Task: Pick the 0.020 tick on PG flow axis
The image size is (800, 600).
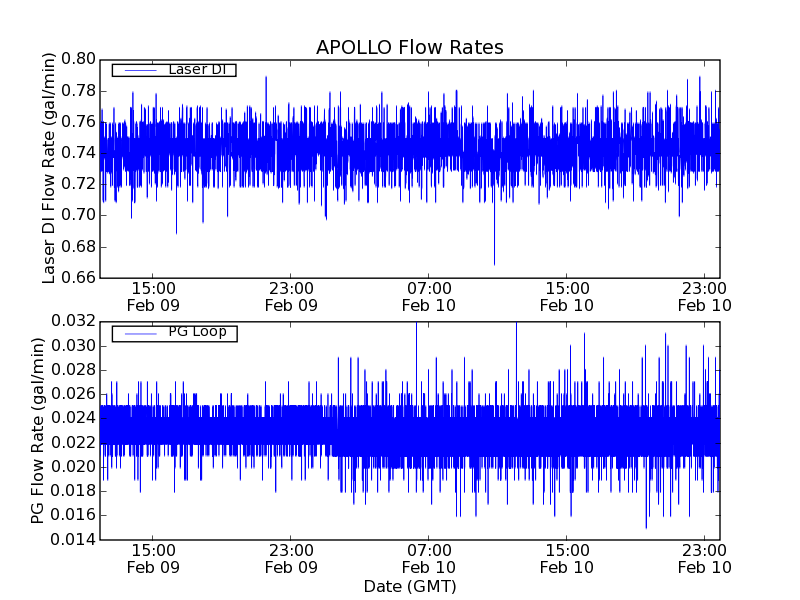Action: [x=73, y=466]
